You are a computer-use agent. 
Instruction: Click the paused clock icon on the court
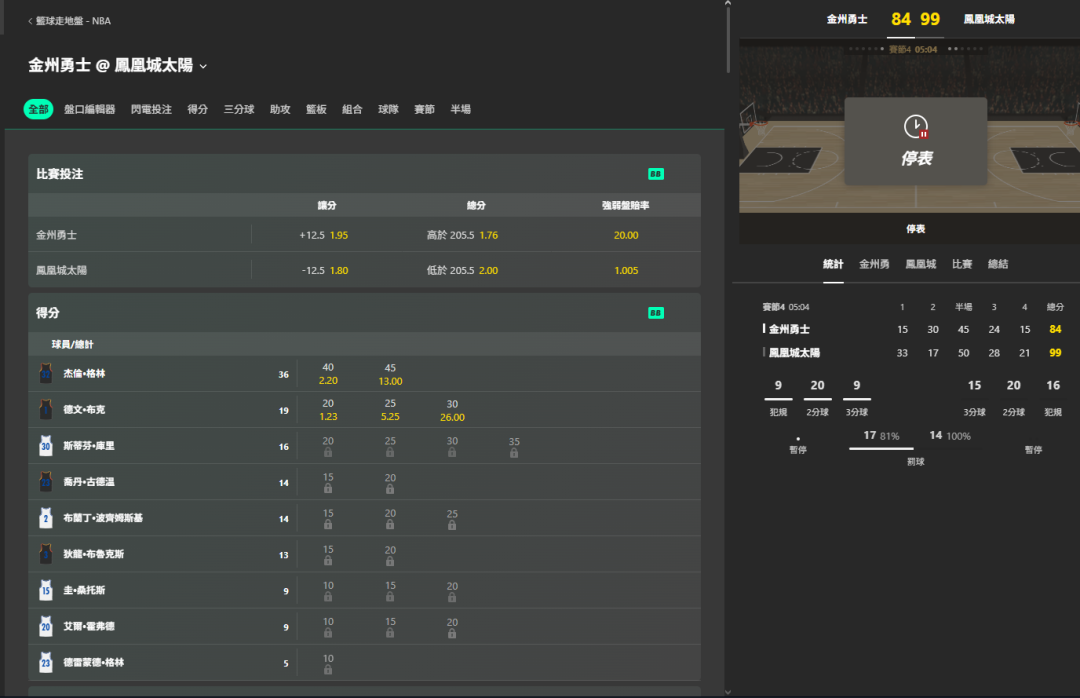click(x=916, y=127)
